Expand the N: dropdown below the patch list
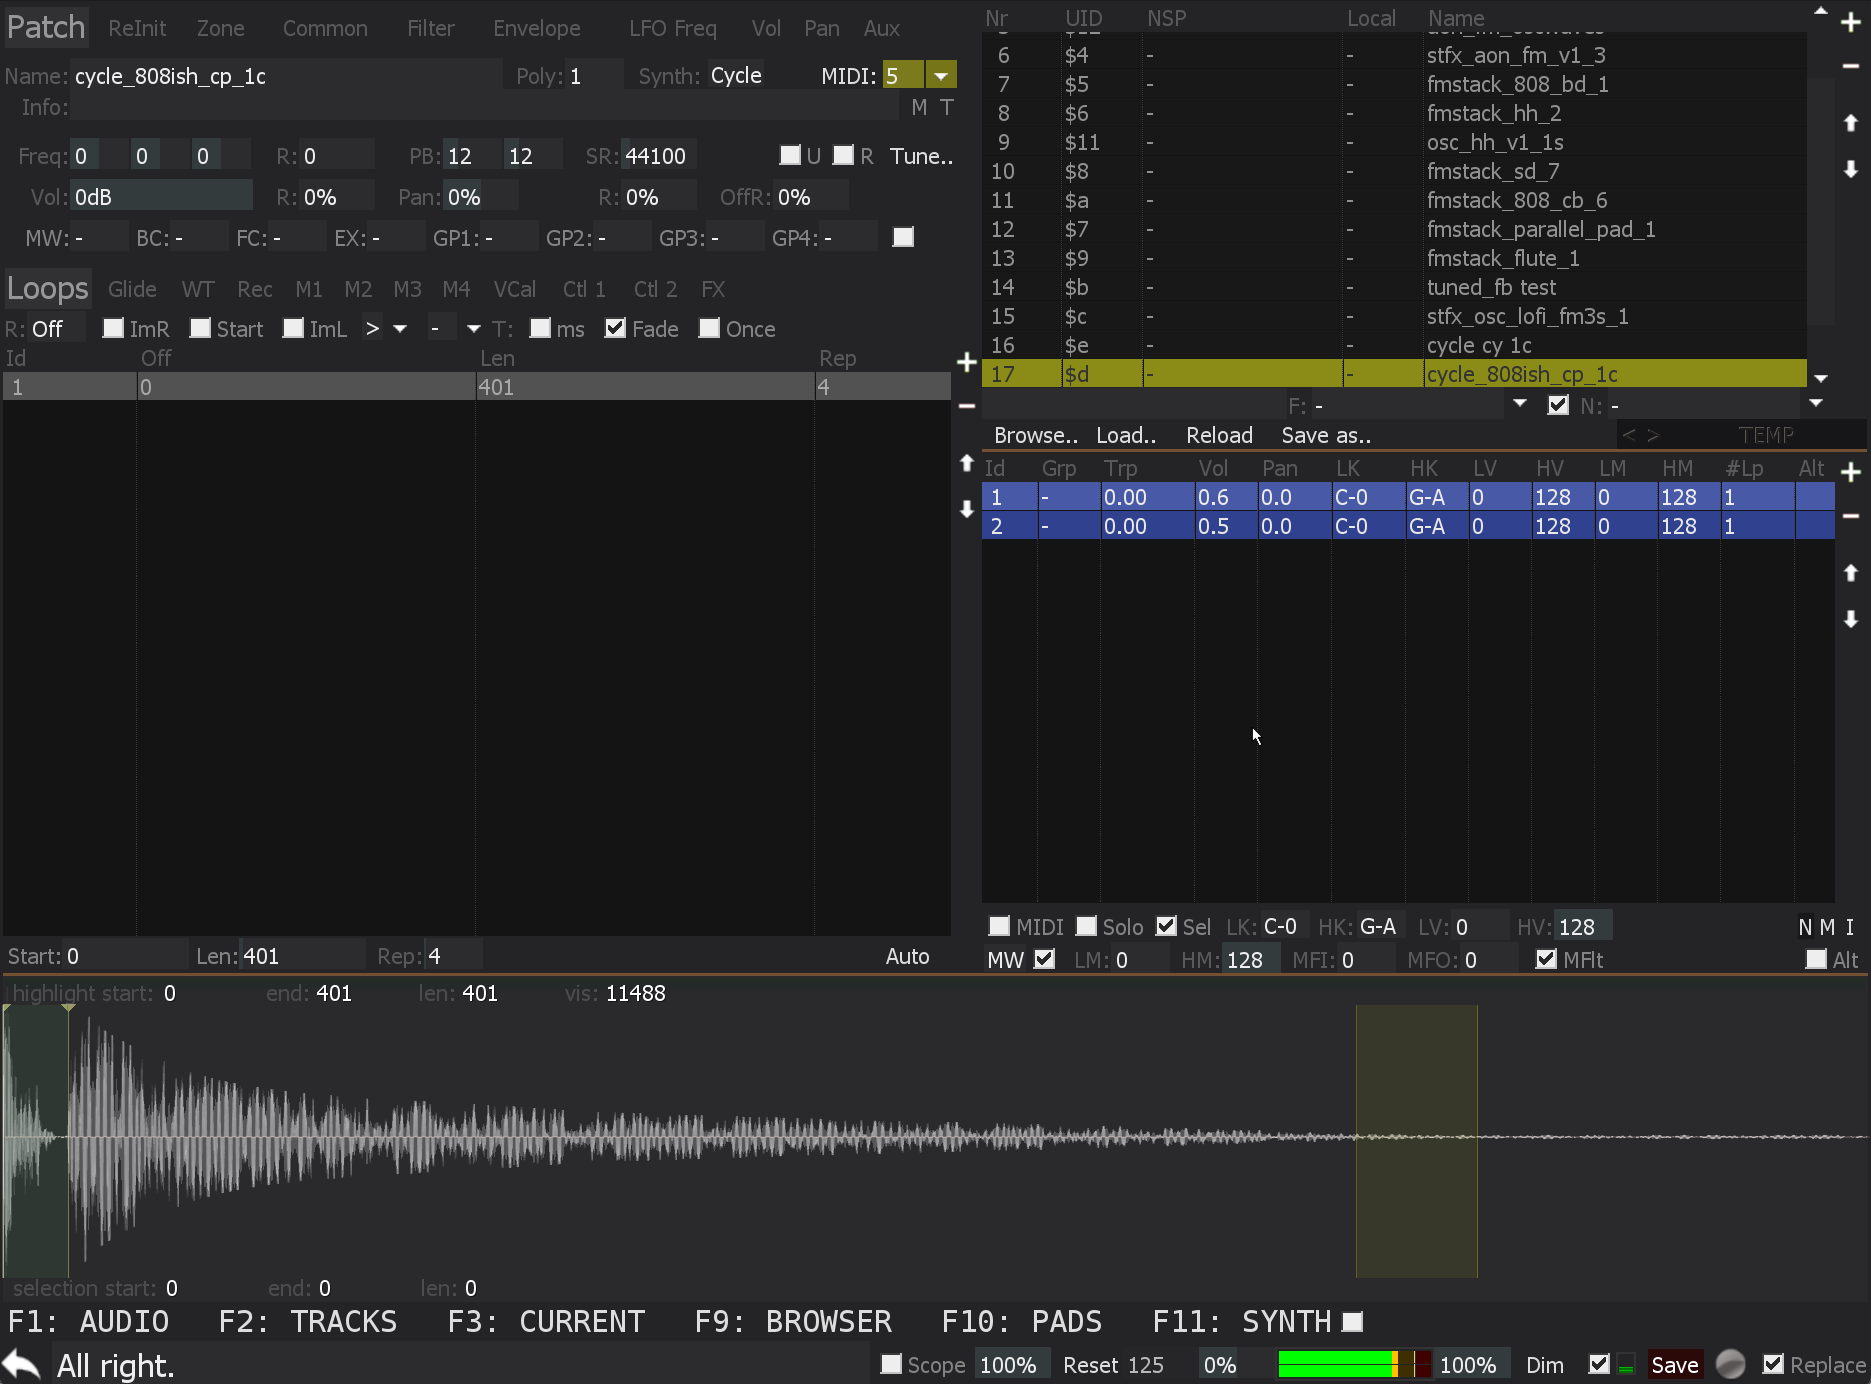 point(1816,404)
